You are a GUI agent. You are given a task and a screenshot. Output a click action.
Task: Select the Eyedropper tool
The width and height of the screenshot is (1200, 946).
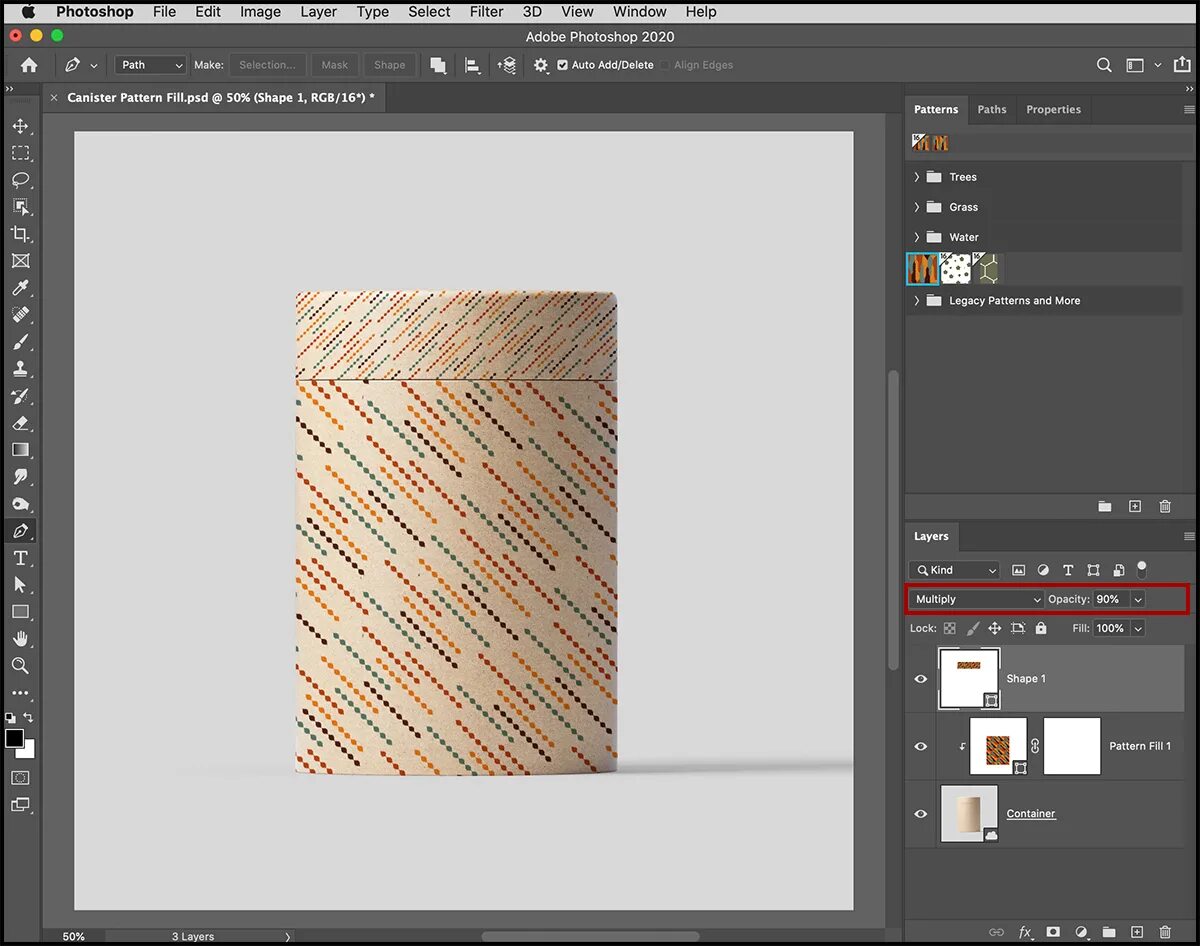click(20, 288)
